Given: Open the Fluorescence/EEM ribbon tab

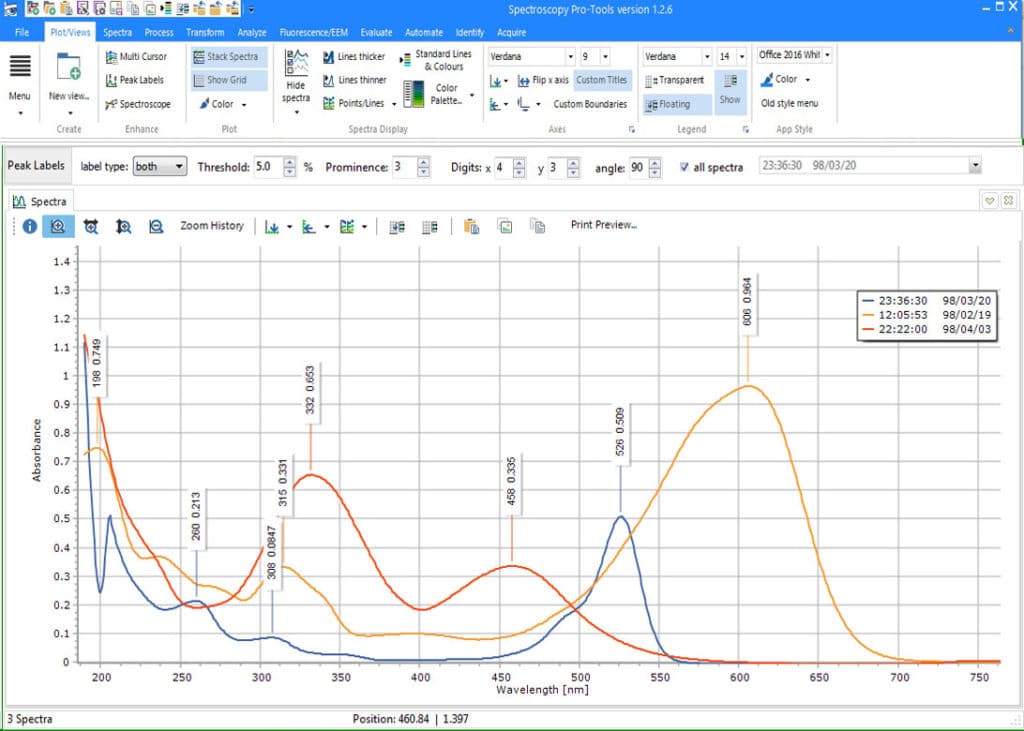Looking at the screenshot, I should pyautogui.click(x=313, y=31).
